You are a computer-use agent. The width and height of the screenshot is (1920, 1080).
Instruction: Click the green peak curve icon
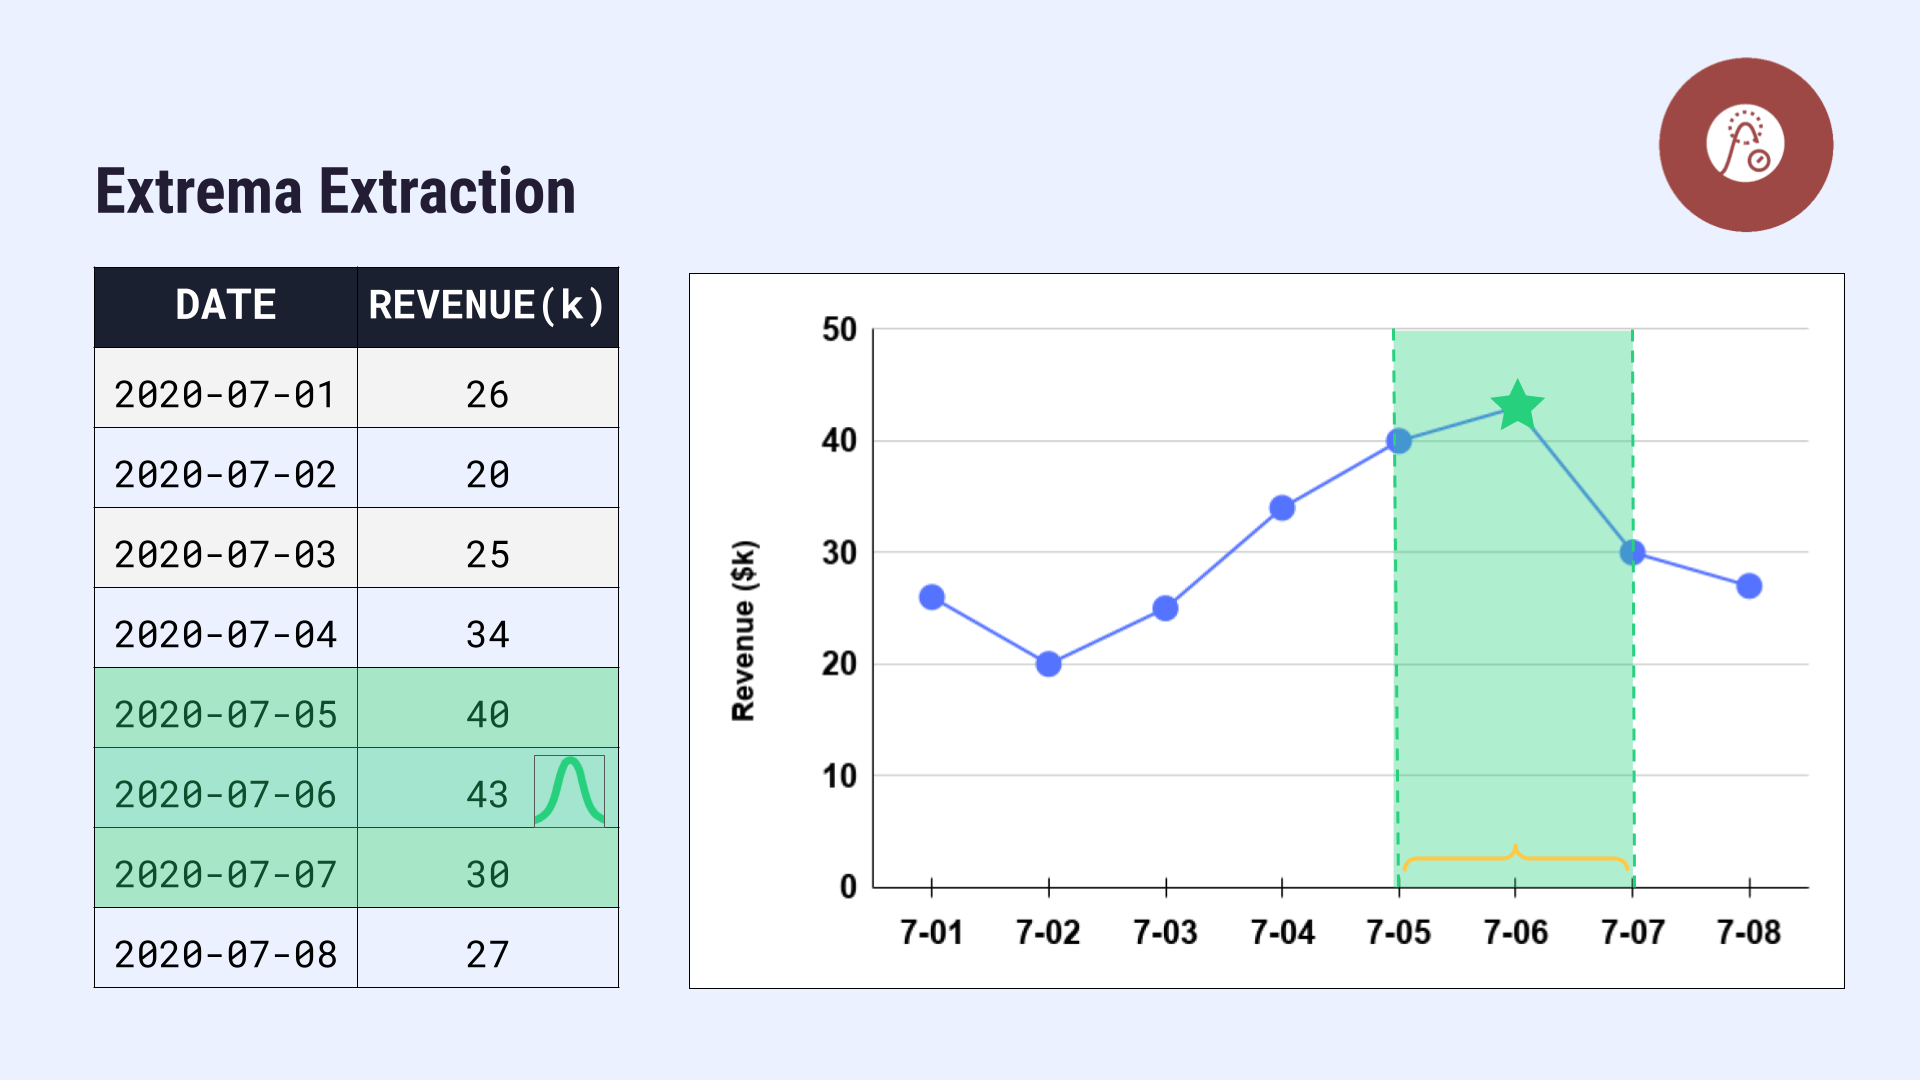point(569,790)
